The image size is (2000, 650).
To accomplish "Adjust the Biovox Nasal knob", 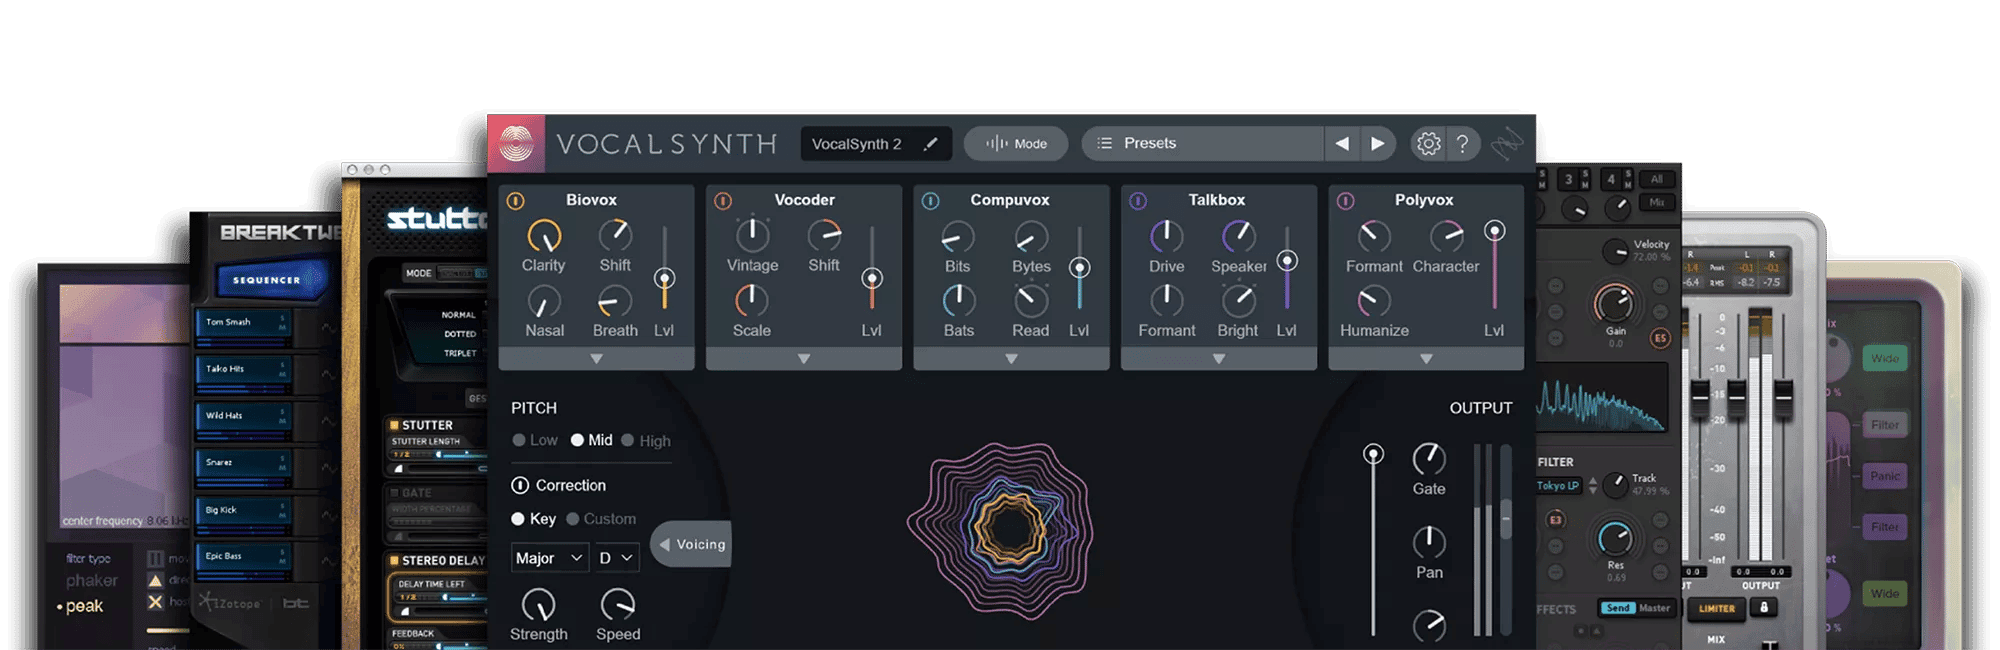I will 544,301.
